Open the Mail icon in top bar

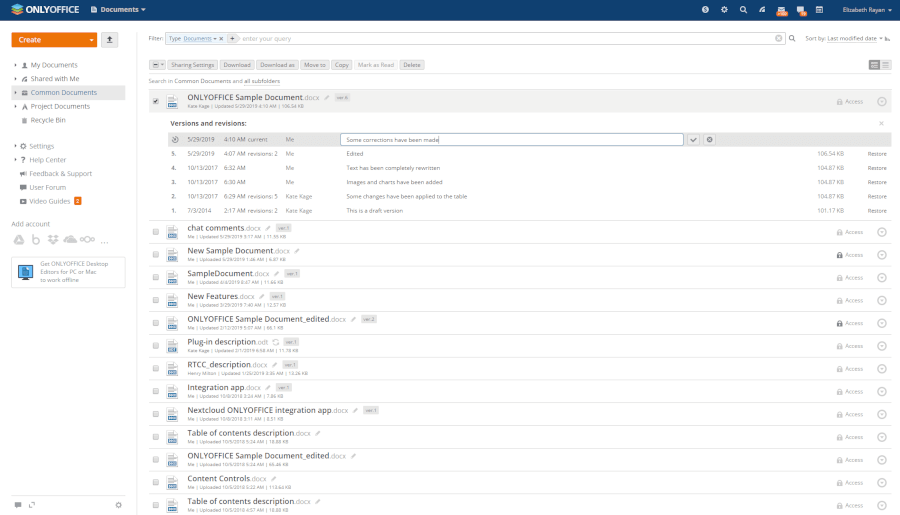(x=781, y=10)
